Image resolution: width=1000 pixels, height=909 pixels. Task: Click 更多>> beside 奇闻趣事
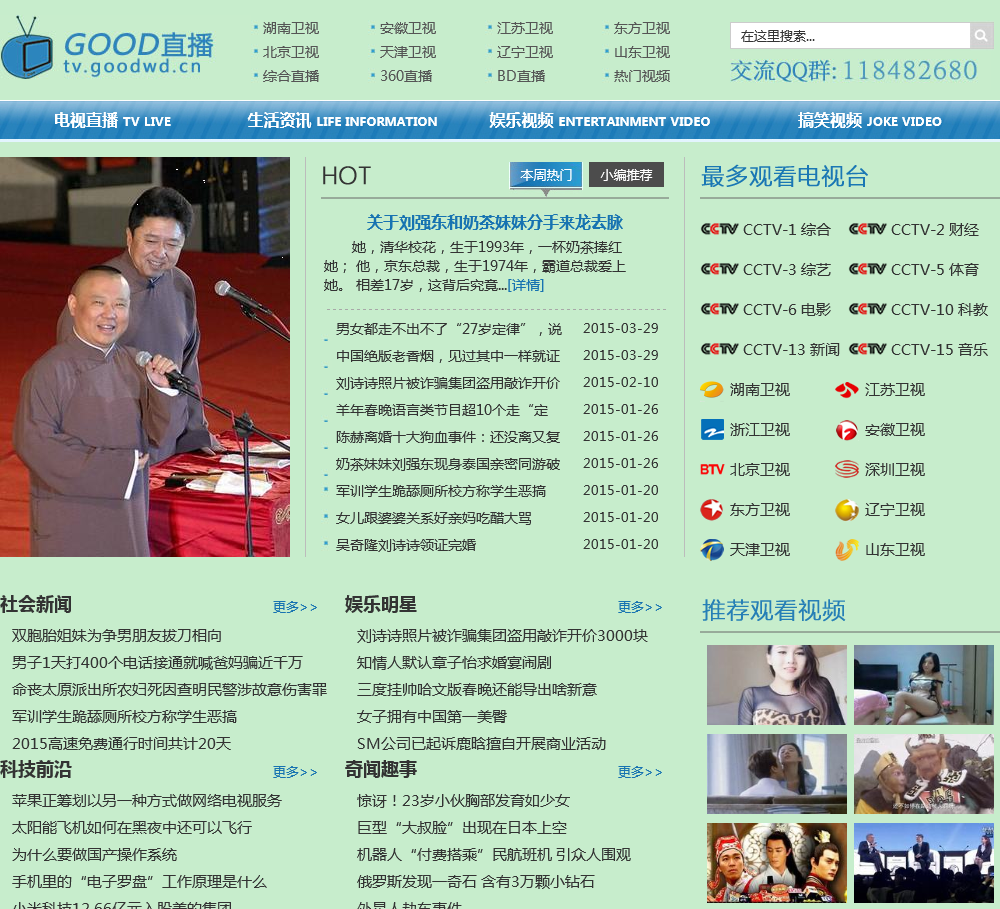tap(640, 772)
